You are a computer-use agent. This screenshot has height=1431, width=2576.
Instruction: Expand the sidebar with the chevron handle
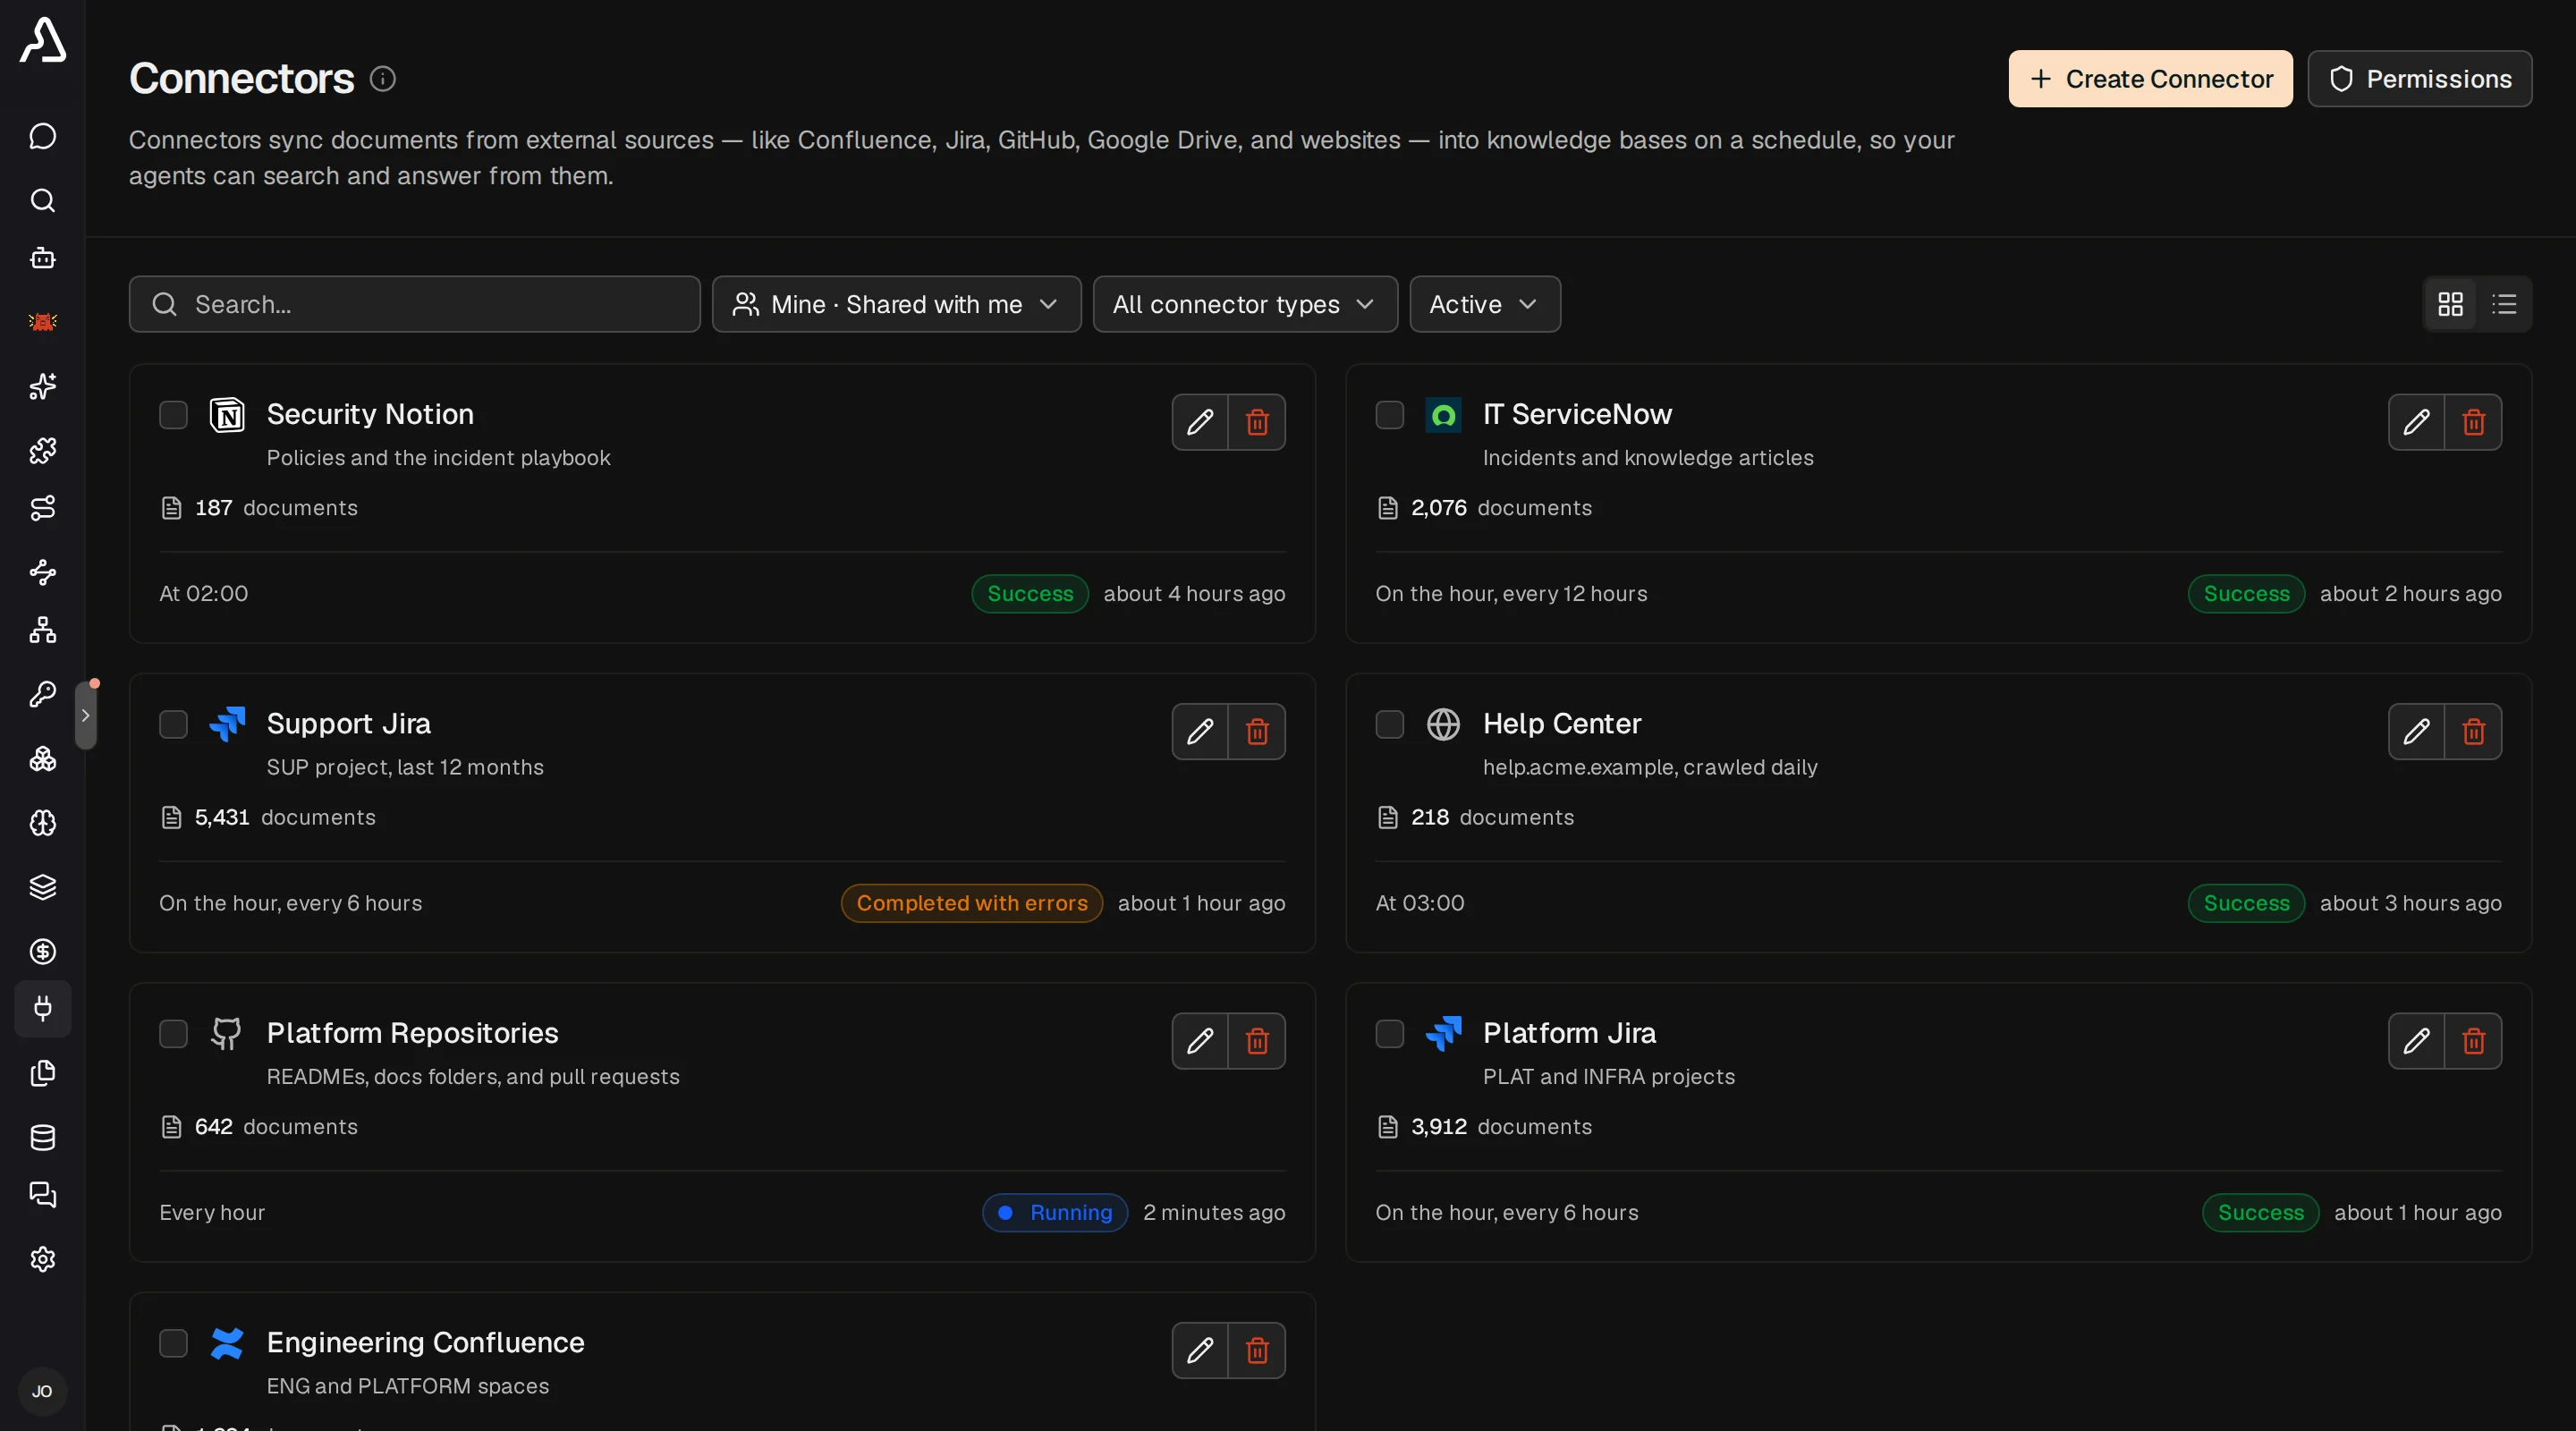pos(86,716)
